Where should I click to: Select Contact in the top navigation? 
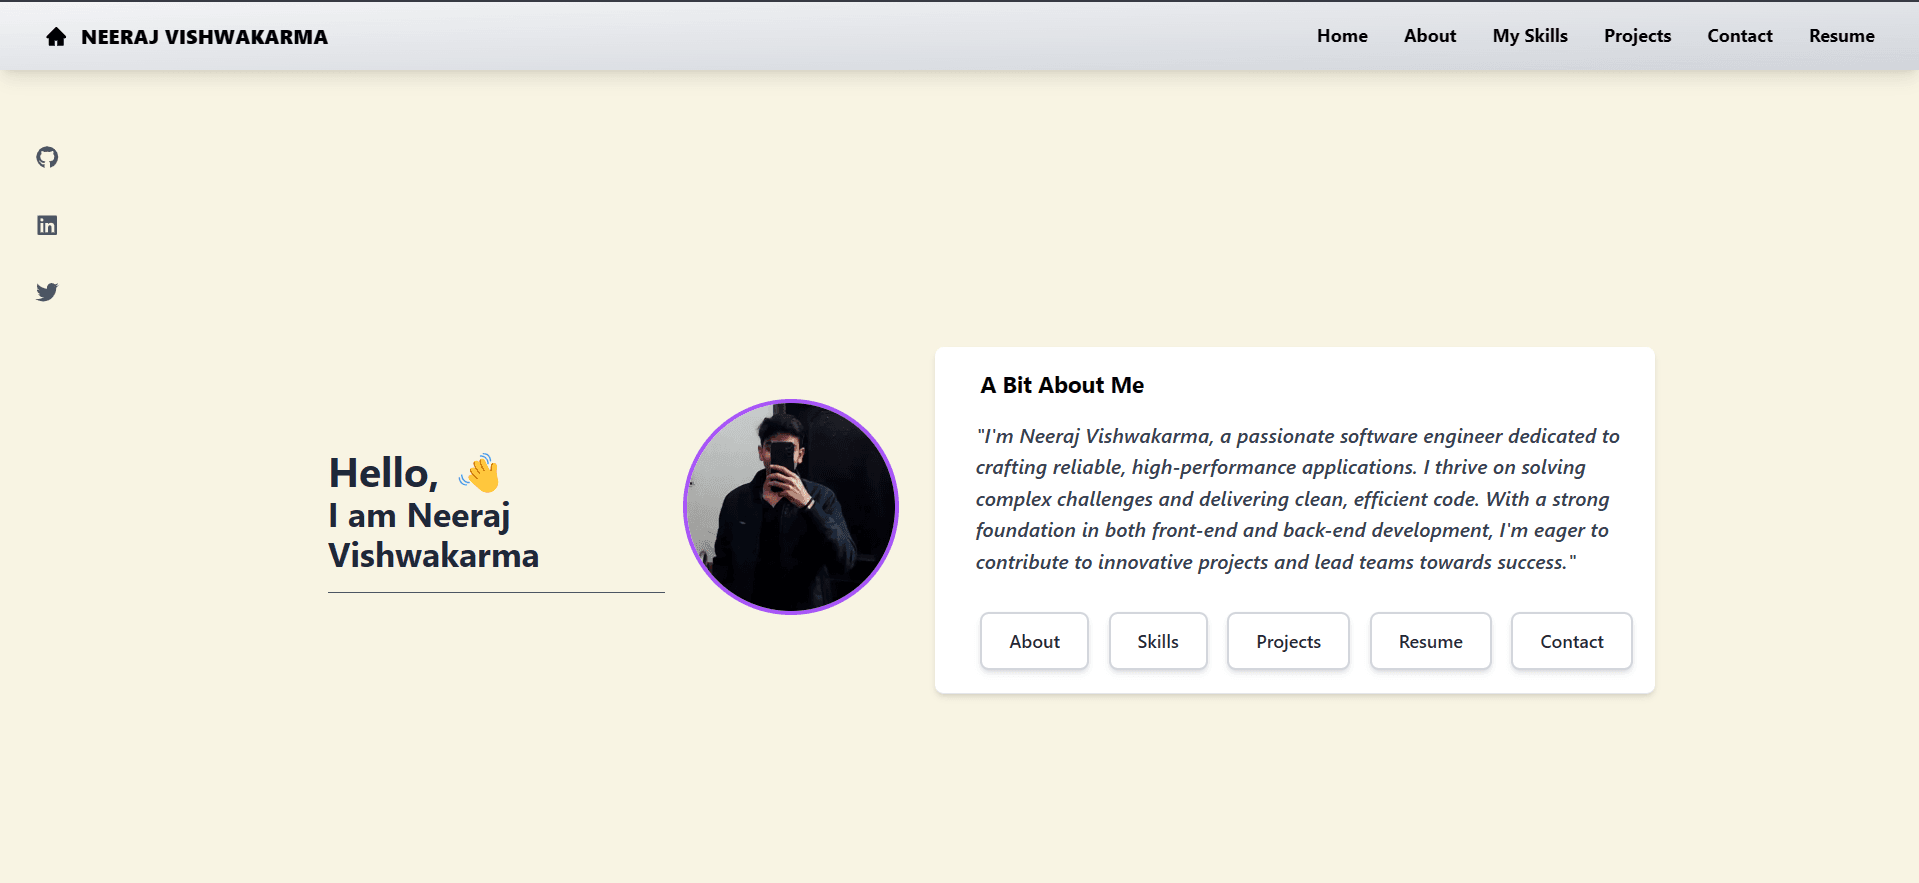(x=1739, y=36)
